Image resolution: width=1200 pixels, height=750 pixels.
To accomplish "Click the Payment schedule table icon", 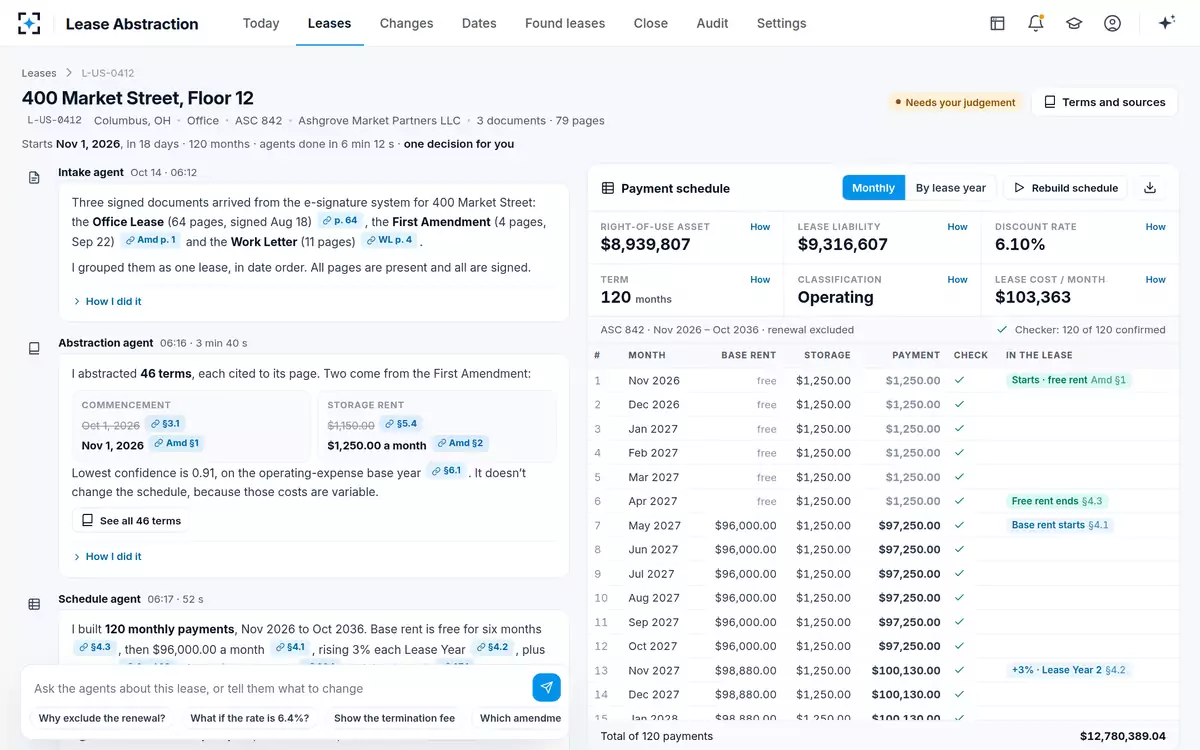I will tap(608, 188).
